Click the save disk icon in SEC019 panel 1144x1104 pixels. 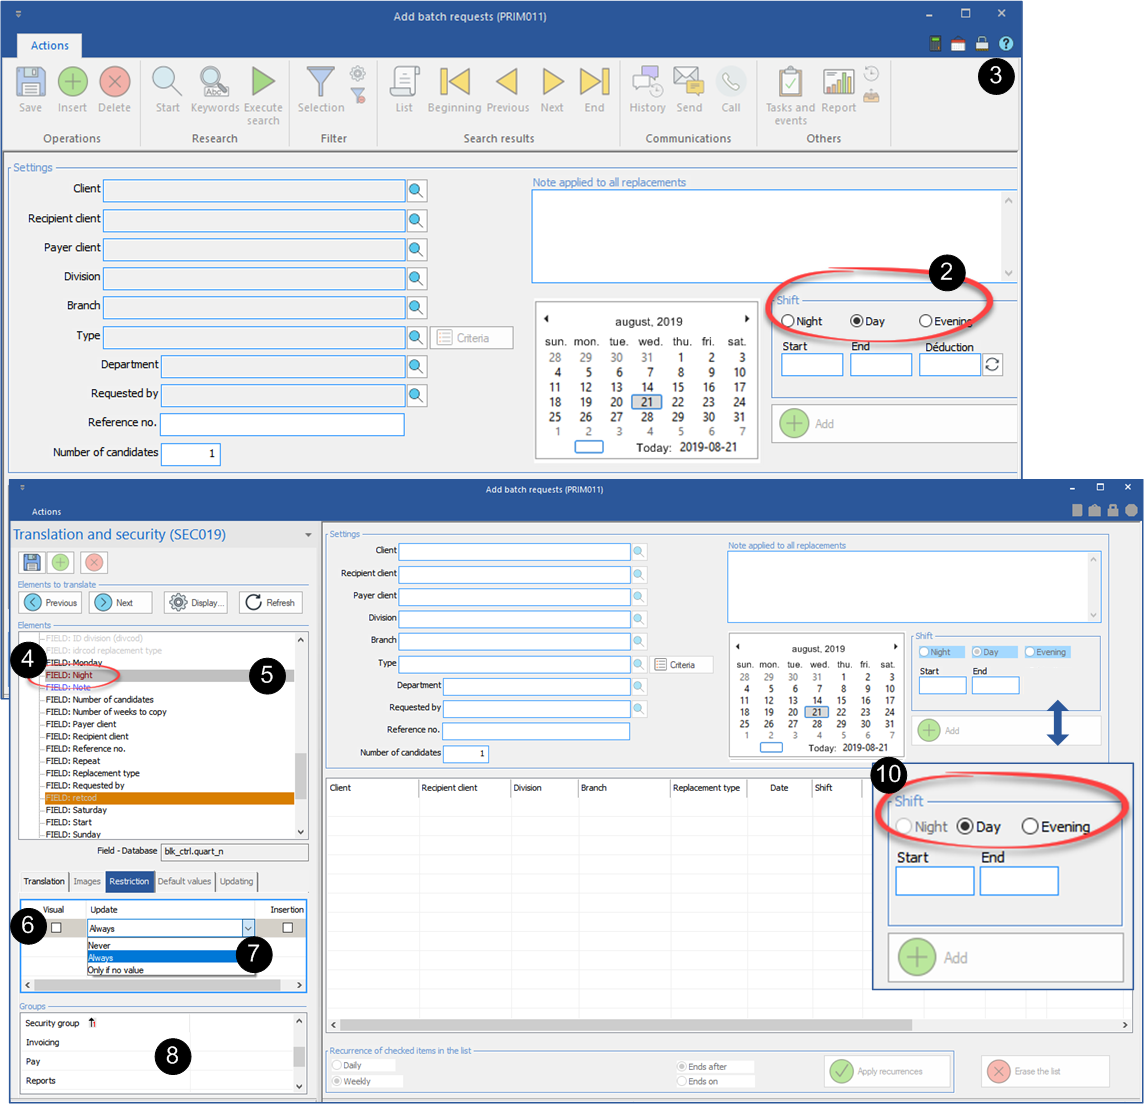[x=32, y=562]
